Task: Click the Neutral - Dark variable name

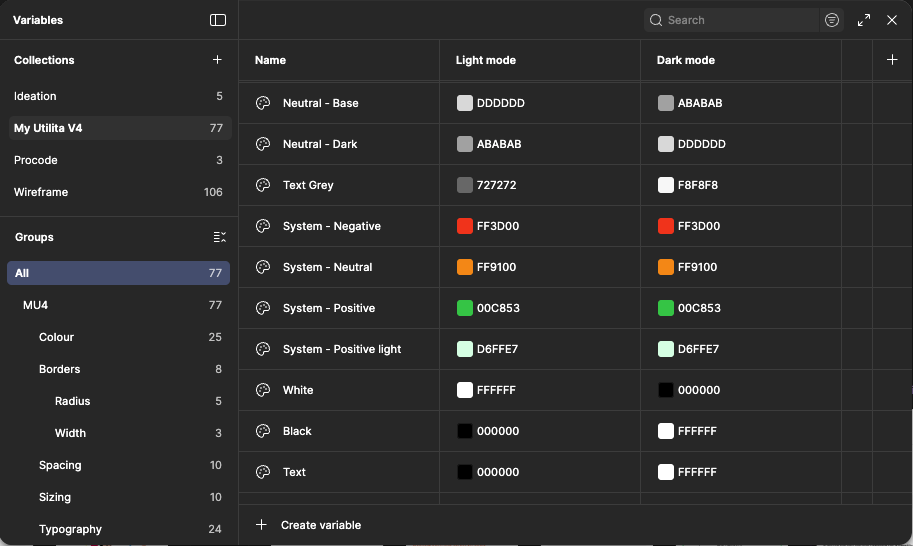Action: [320, 144]
